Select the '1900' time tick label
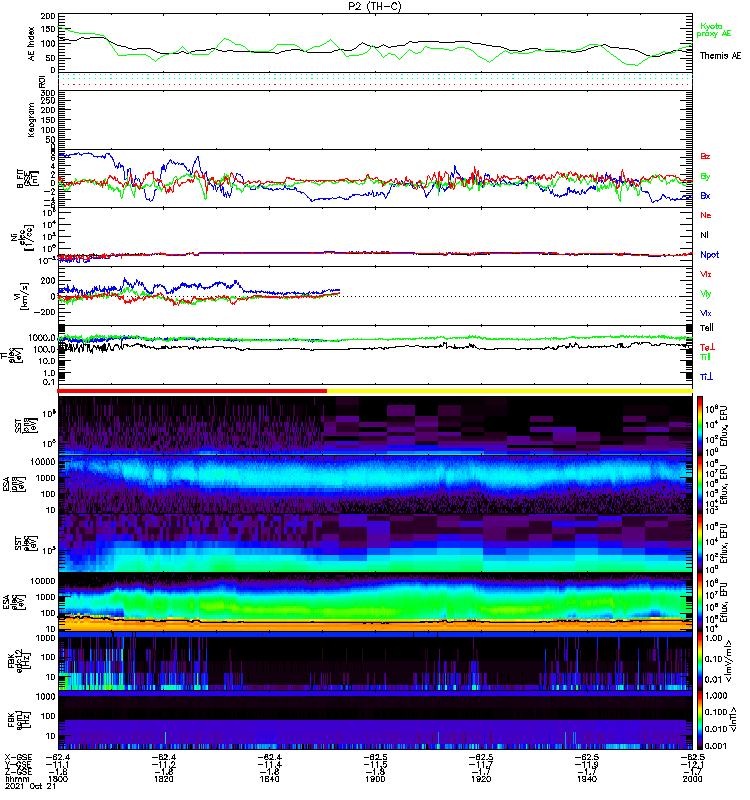Image resolution: width=750 pixels, height=800 pixels. pyautogui.click(x=375, y=779)
